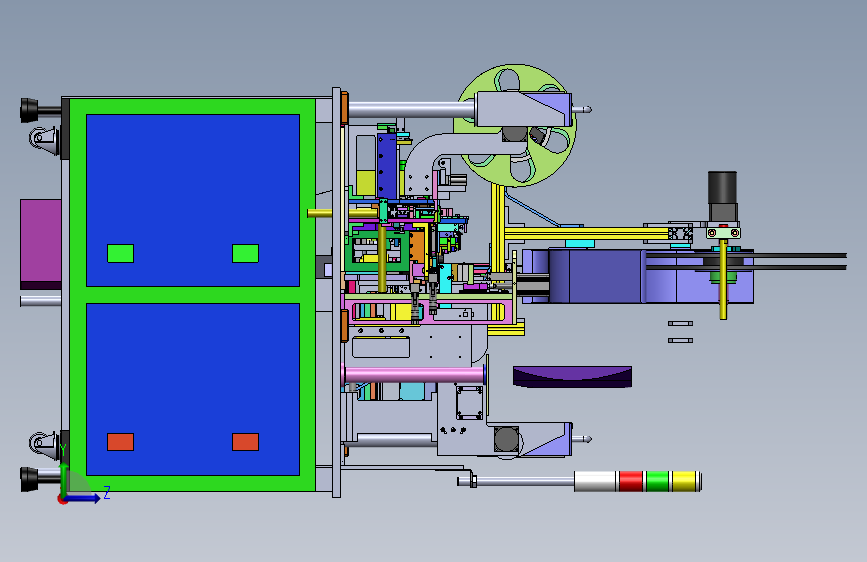Viewport: 867px width, 562px height.
Task: Select the lower-left caster wheel
Action: tap(44, 444)
